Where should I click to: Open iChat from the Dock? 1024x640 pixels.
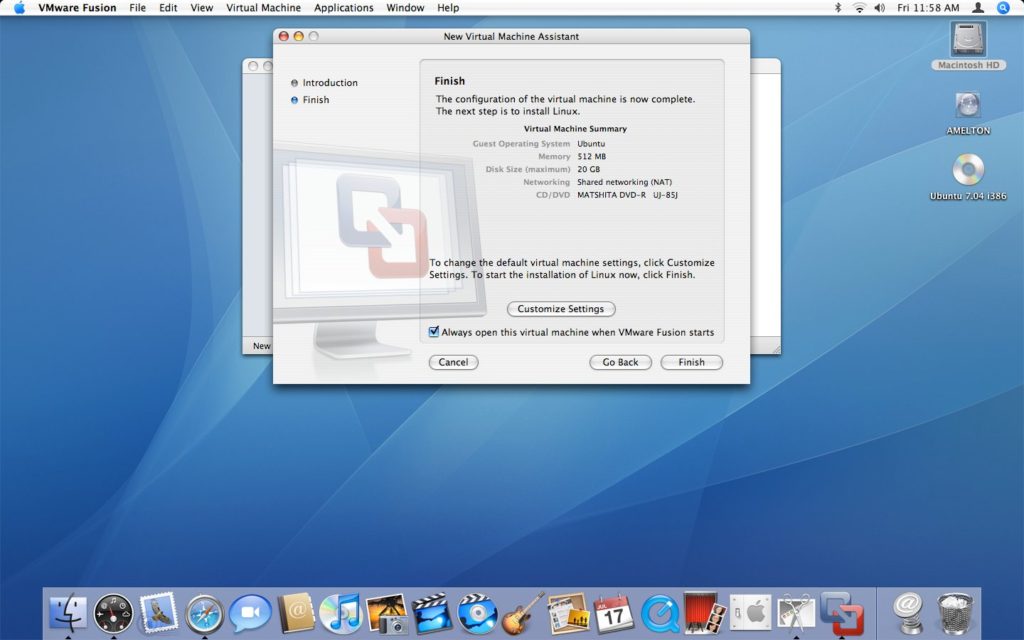pos(250,613)
